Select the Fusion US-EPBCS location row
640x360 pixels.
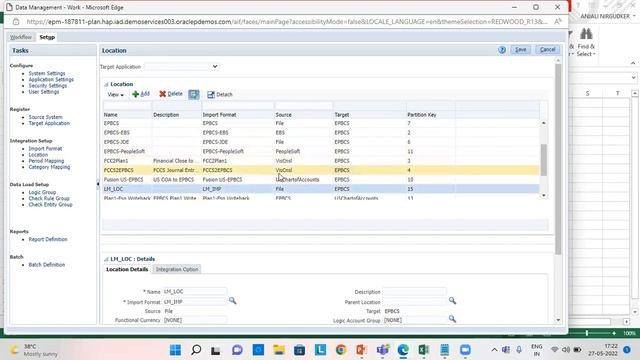click(x=321, y=180)
